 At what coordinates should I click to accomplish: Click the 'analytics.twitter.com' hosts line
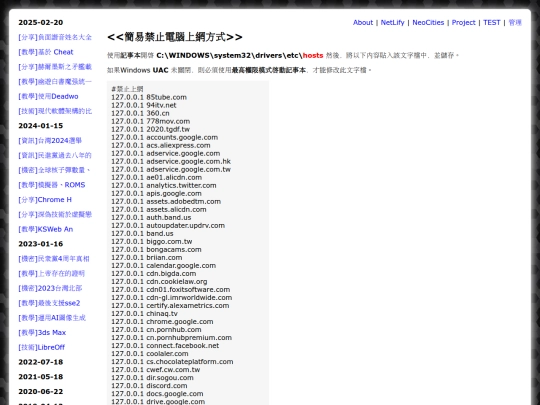point(164,186)
